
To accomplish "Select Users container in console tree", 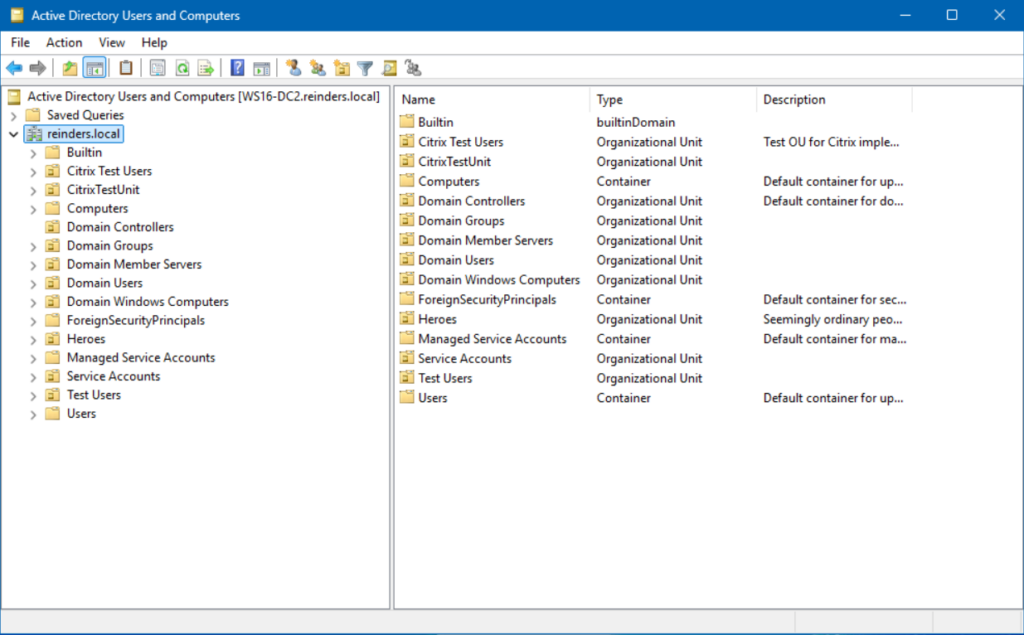I will (82, 414).
